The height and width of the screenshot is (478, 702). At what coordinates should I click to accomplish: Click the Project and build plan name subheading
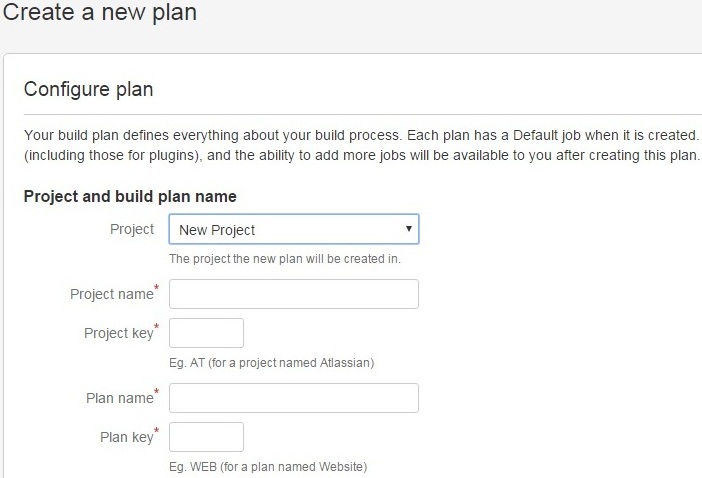tap(130, 196)
